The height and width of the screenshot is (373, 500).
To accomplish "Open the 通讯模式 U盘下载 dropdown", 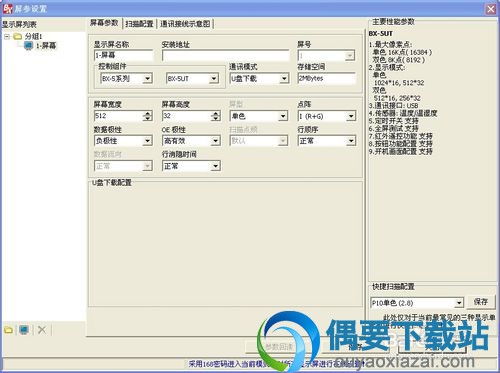I will 284,79.
